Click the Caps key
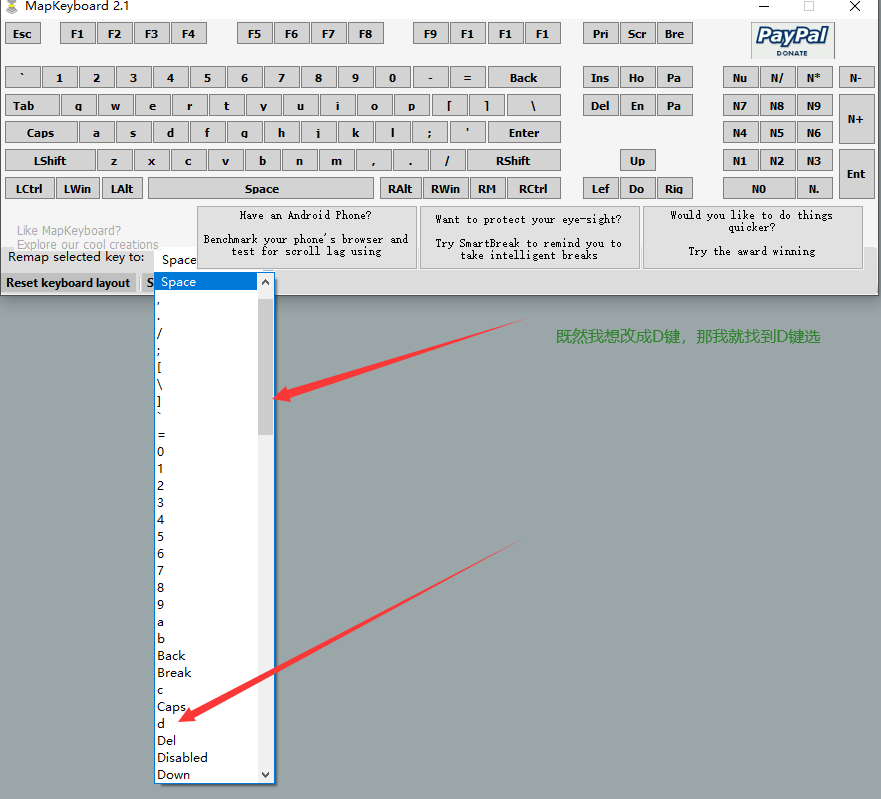This screenshot has height=799, width=881. tap(41, 133)
